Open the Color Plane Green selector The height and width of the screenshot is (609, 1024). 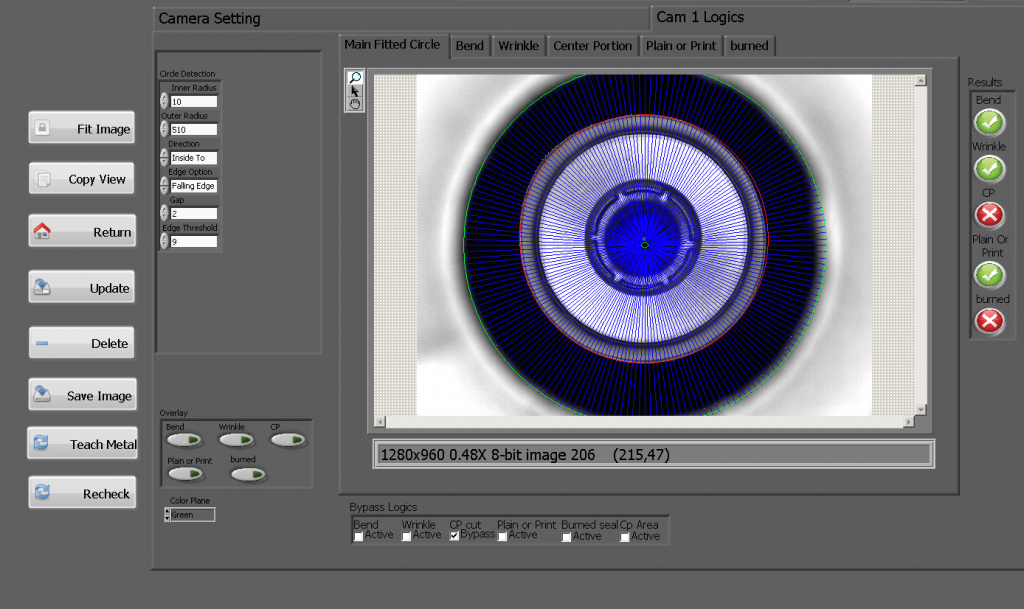191,515
